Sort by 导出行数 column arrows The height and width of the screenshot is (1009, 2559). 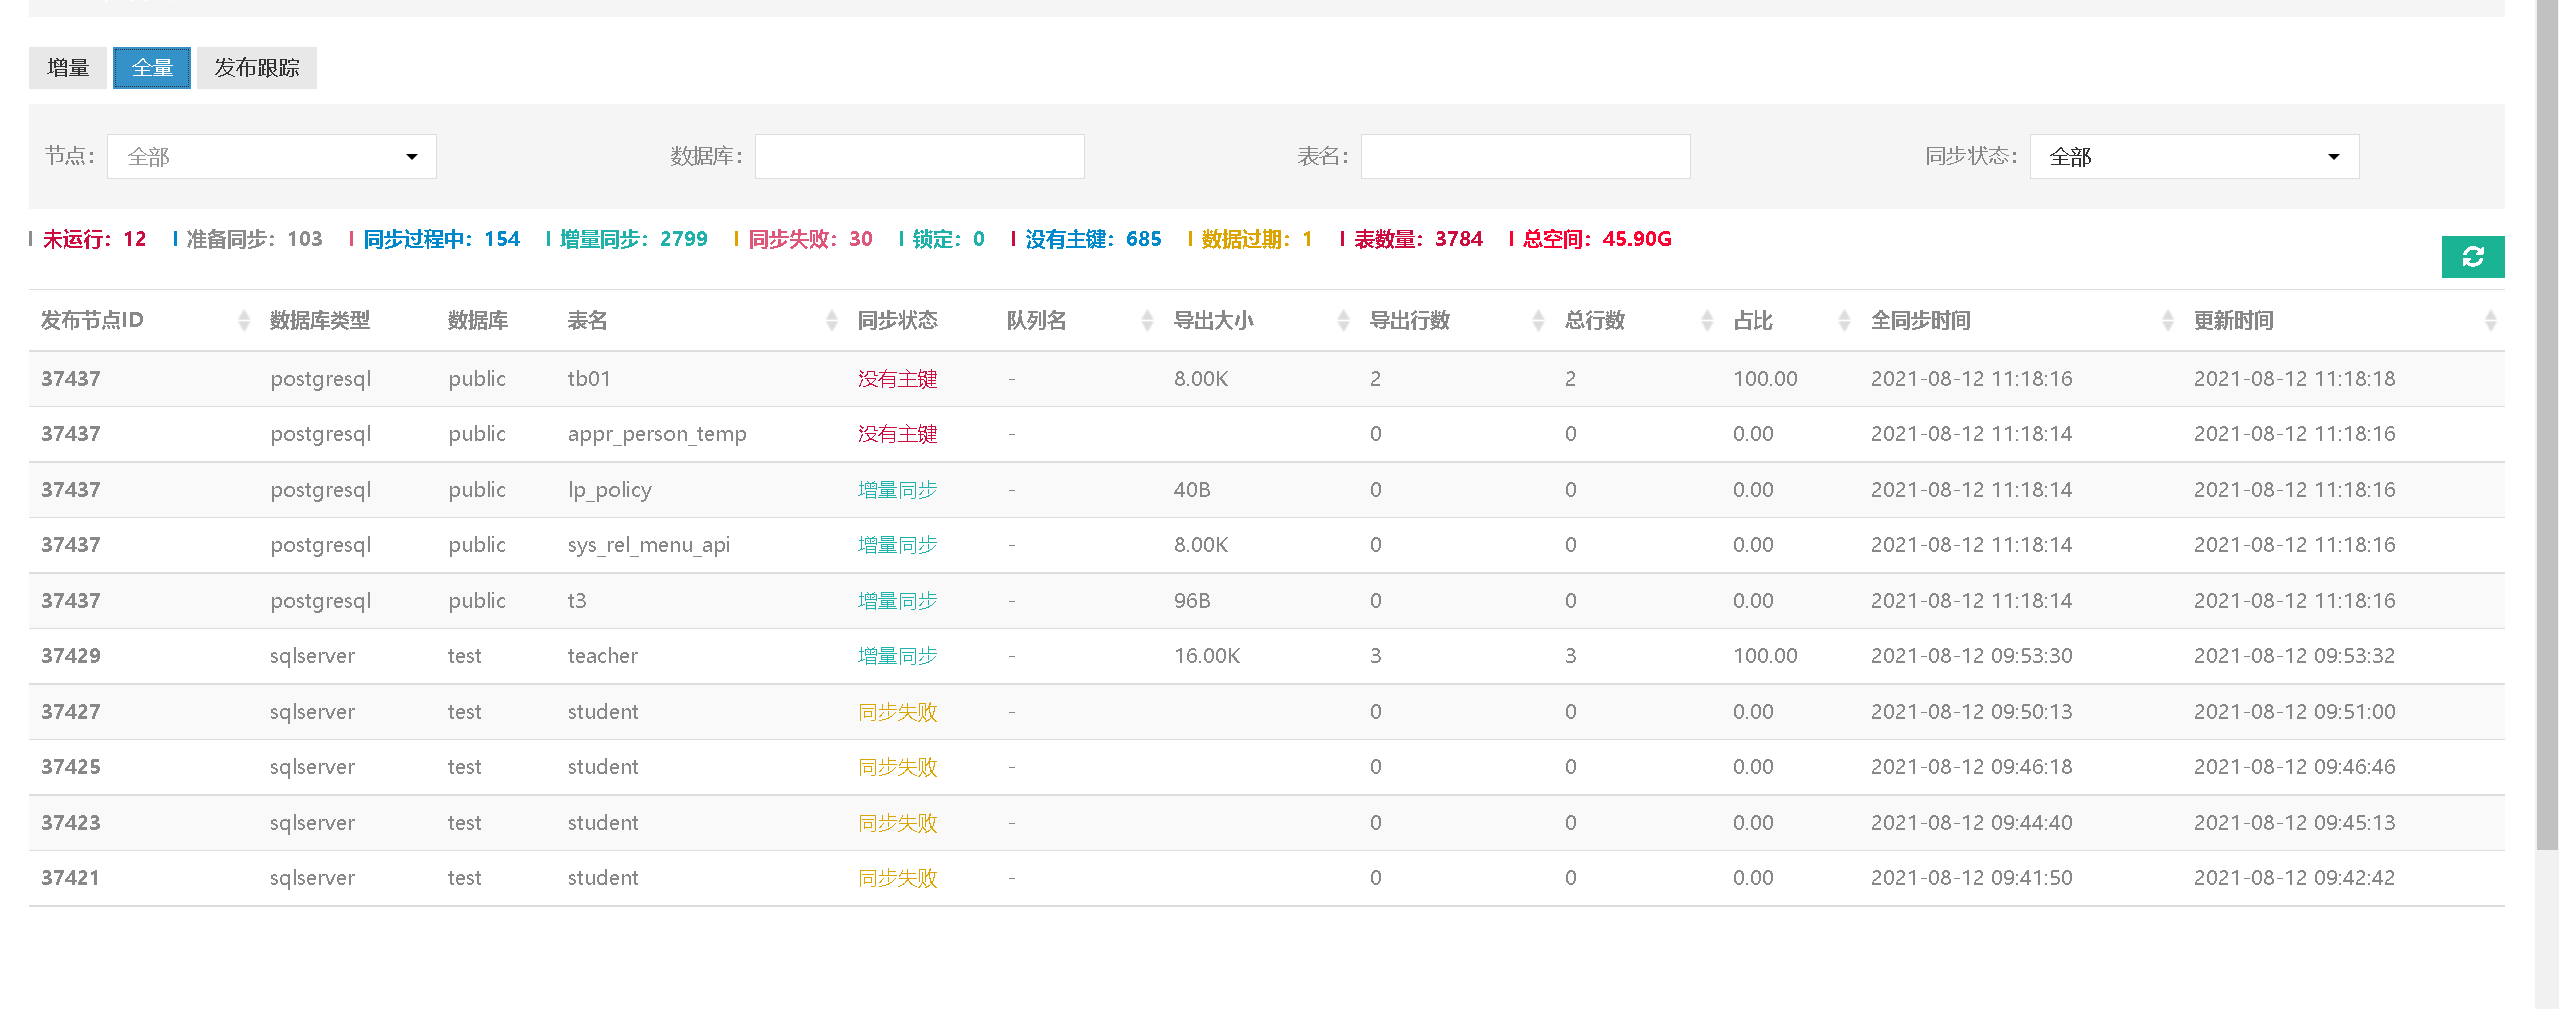[1538, 320]
